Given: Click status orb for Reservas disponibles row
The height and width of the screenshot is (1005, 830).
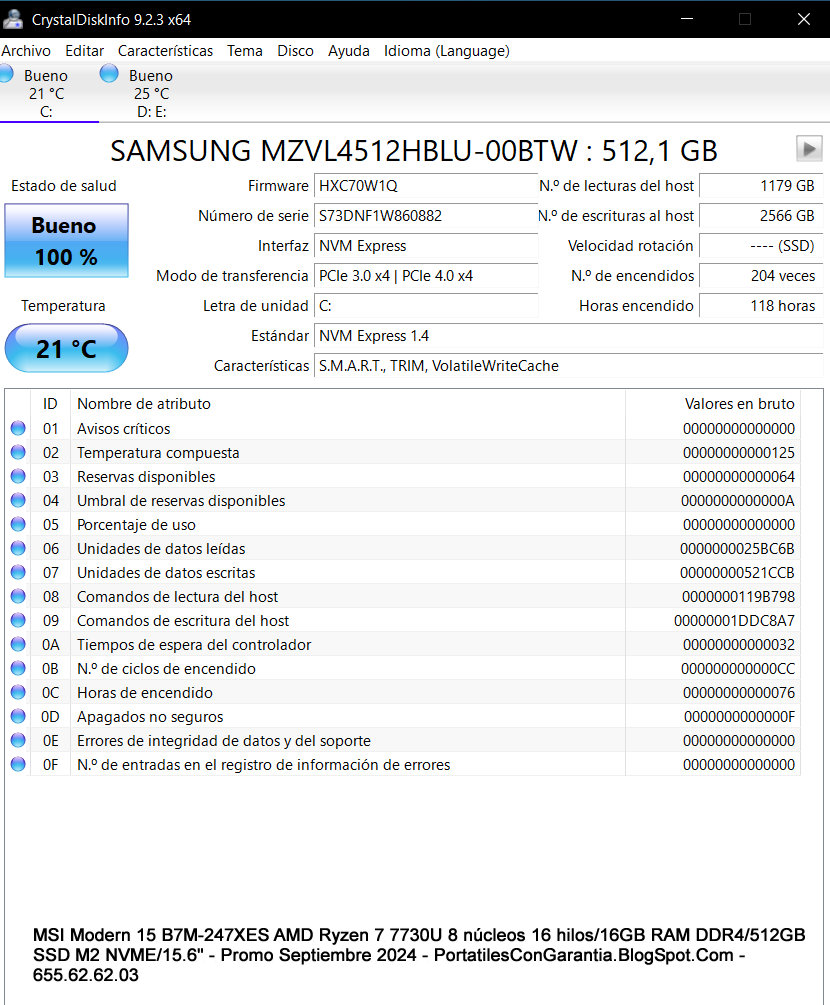Looking at the screenshot, I should point(18,476).
